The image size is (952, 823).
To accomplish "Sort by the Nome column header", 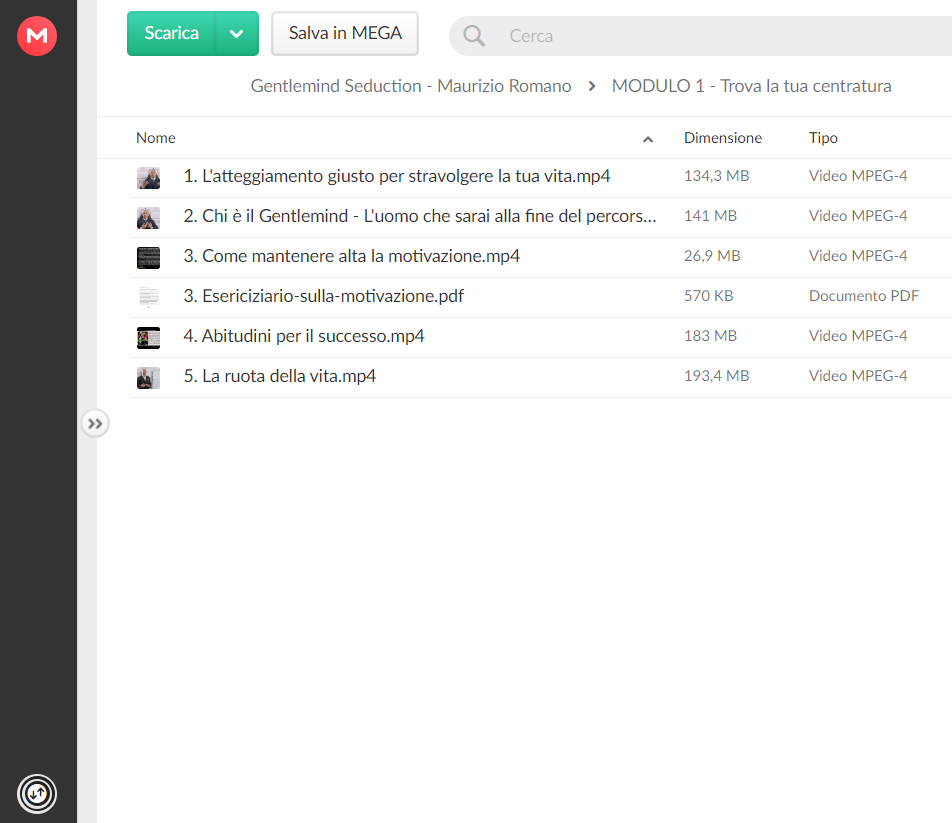I will [155, 138].
